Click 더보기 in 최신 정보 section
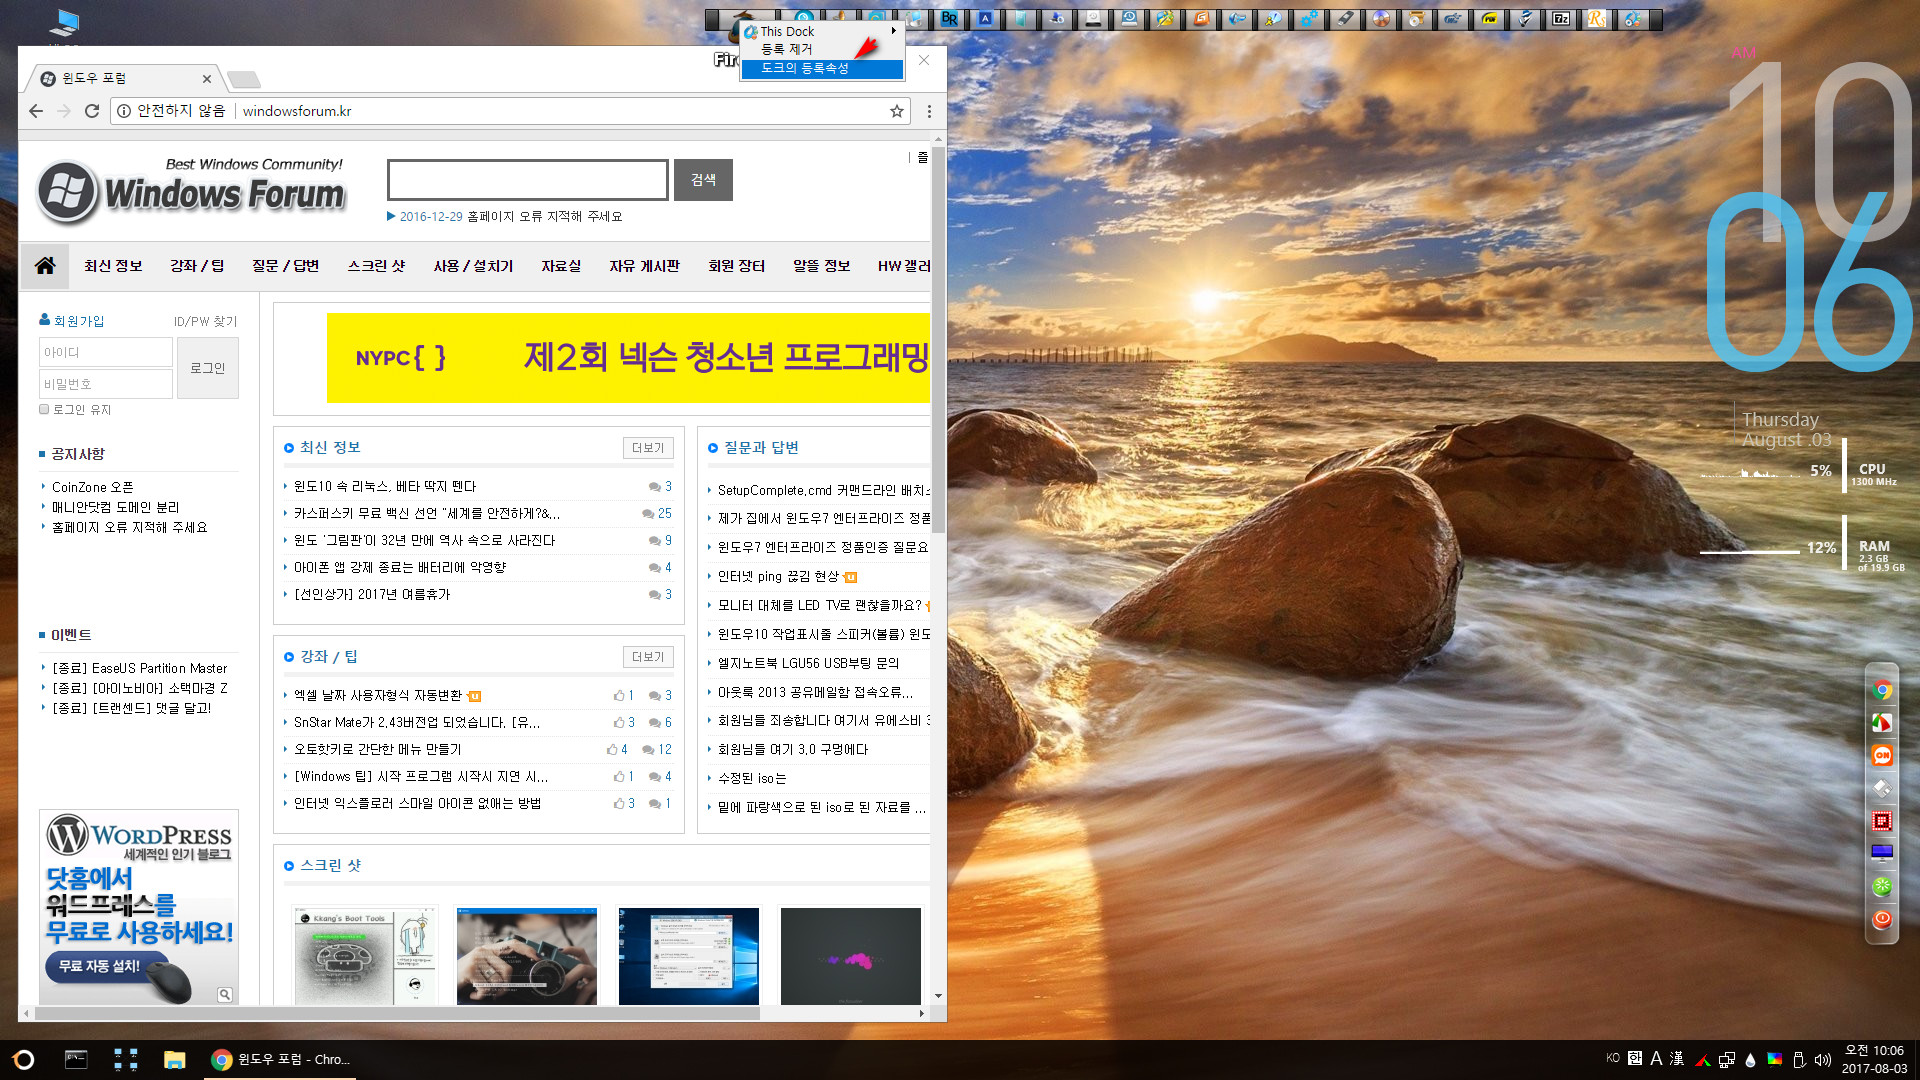Viewport: 1920px width, 1080px height. tap(648, 448)
